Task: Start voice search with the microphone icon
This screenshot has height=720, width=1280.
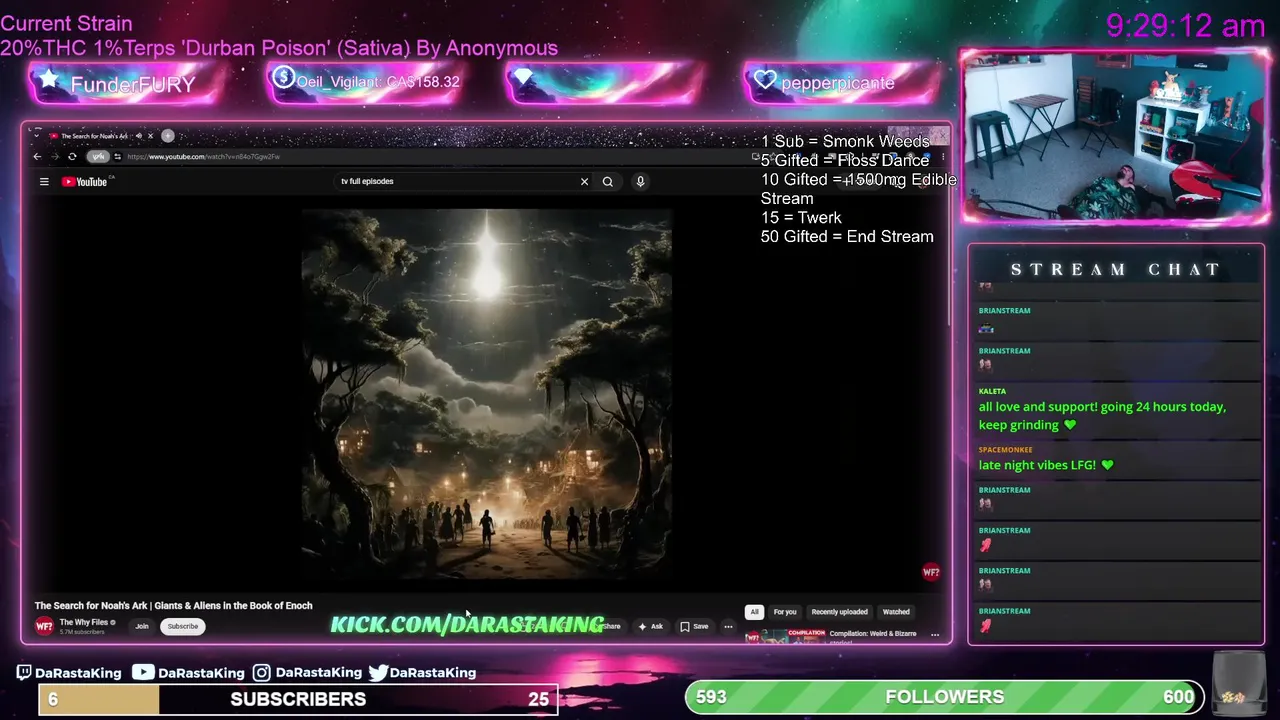Action: pyautogui.click(x=640, y=182)
